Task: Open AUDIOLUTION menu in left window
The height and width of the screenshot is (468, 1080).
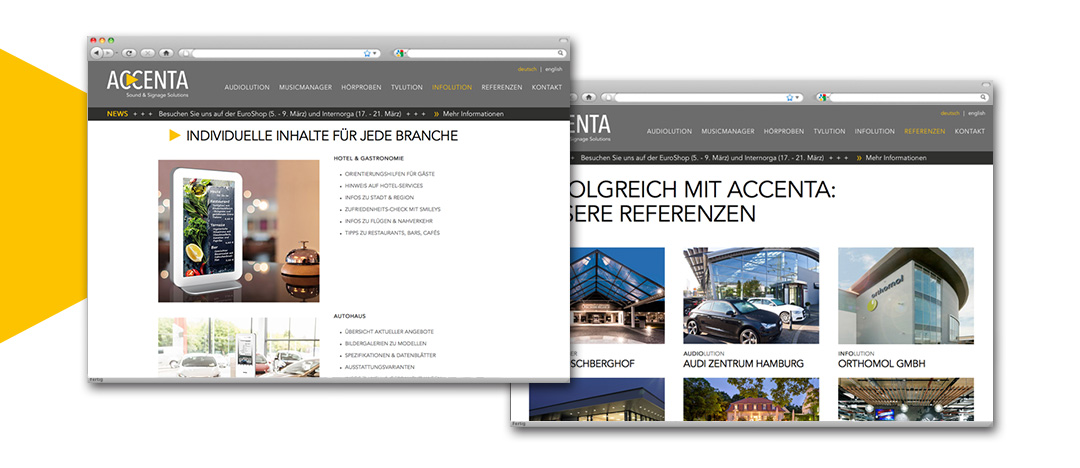Action: click(x=247, y=88)
